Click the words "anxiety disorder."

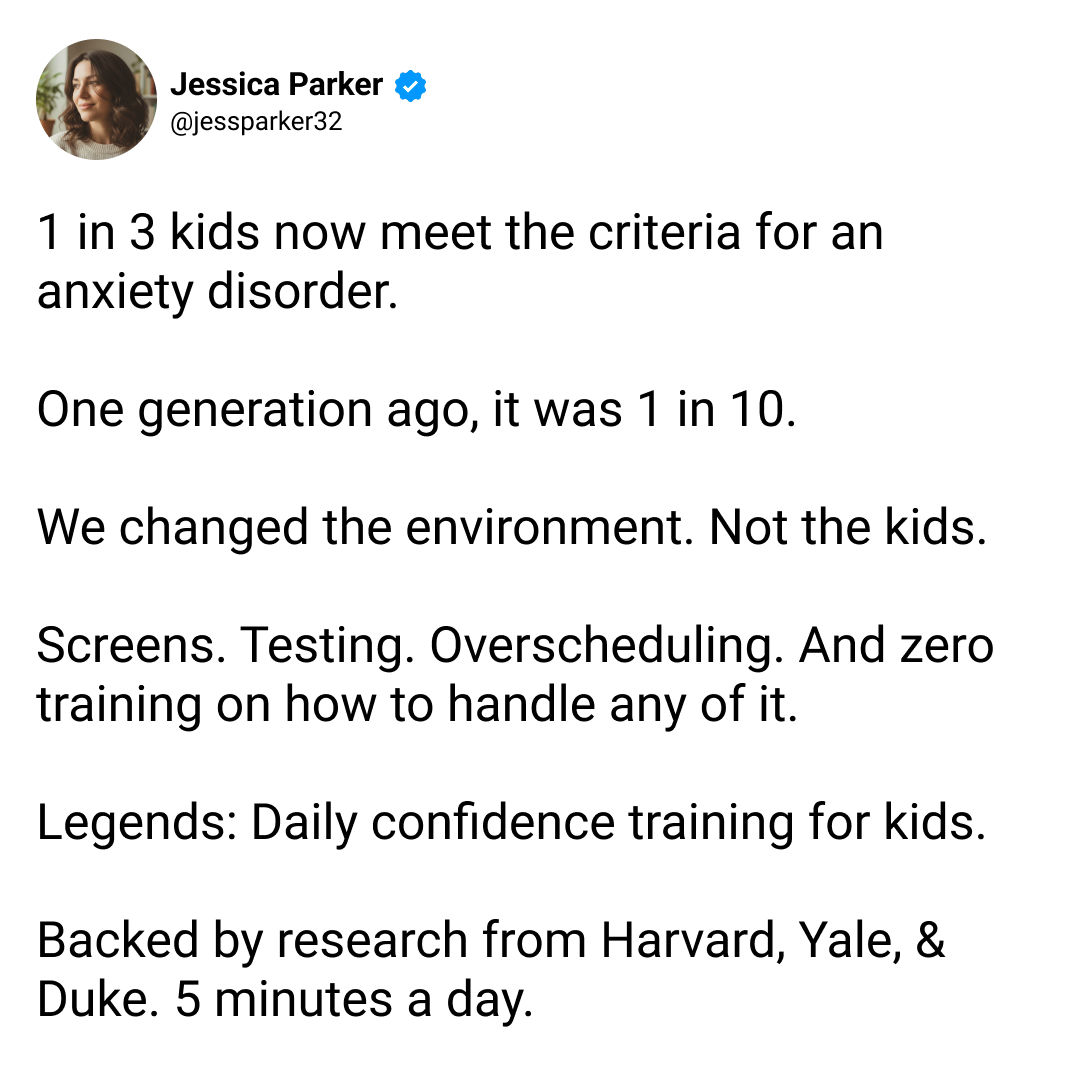[x=218, y=291]
